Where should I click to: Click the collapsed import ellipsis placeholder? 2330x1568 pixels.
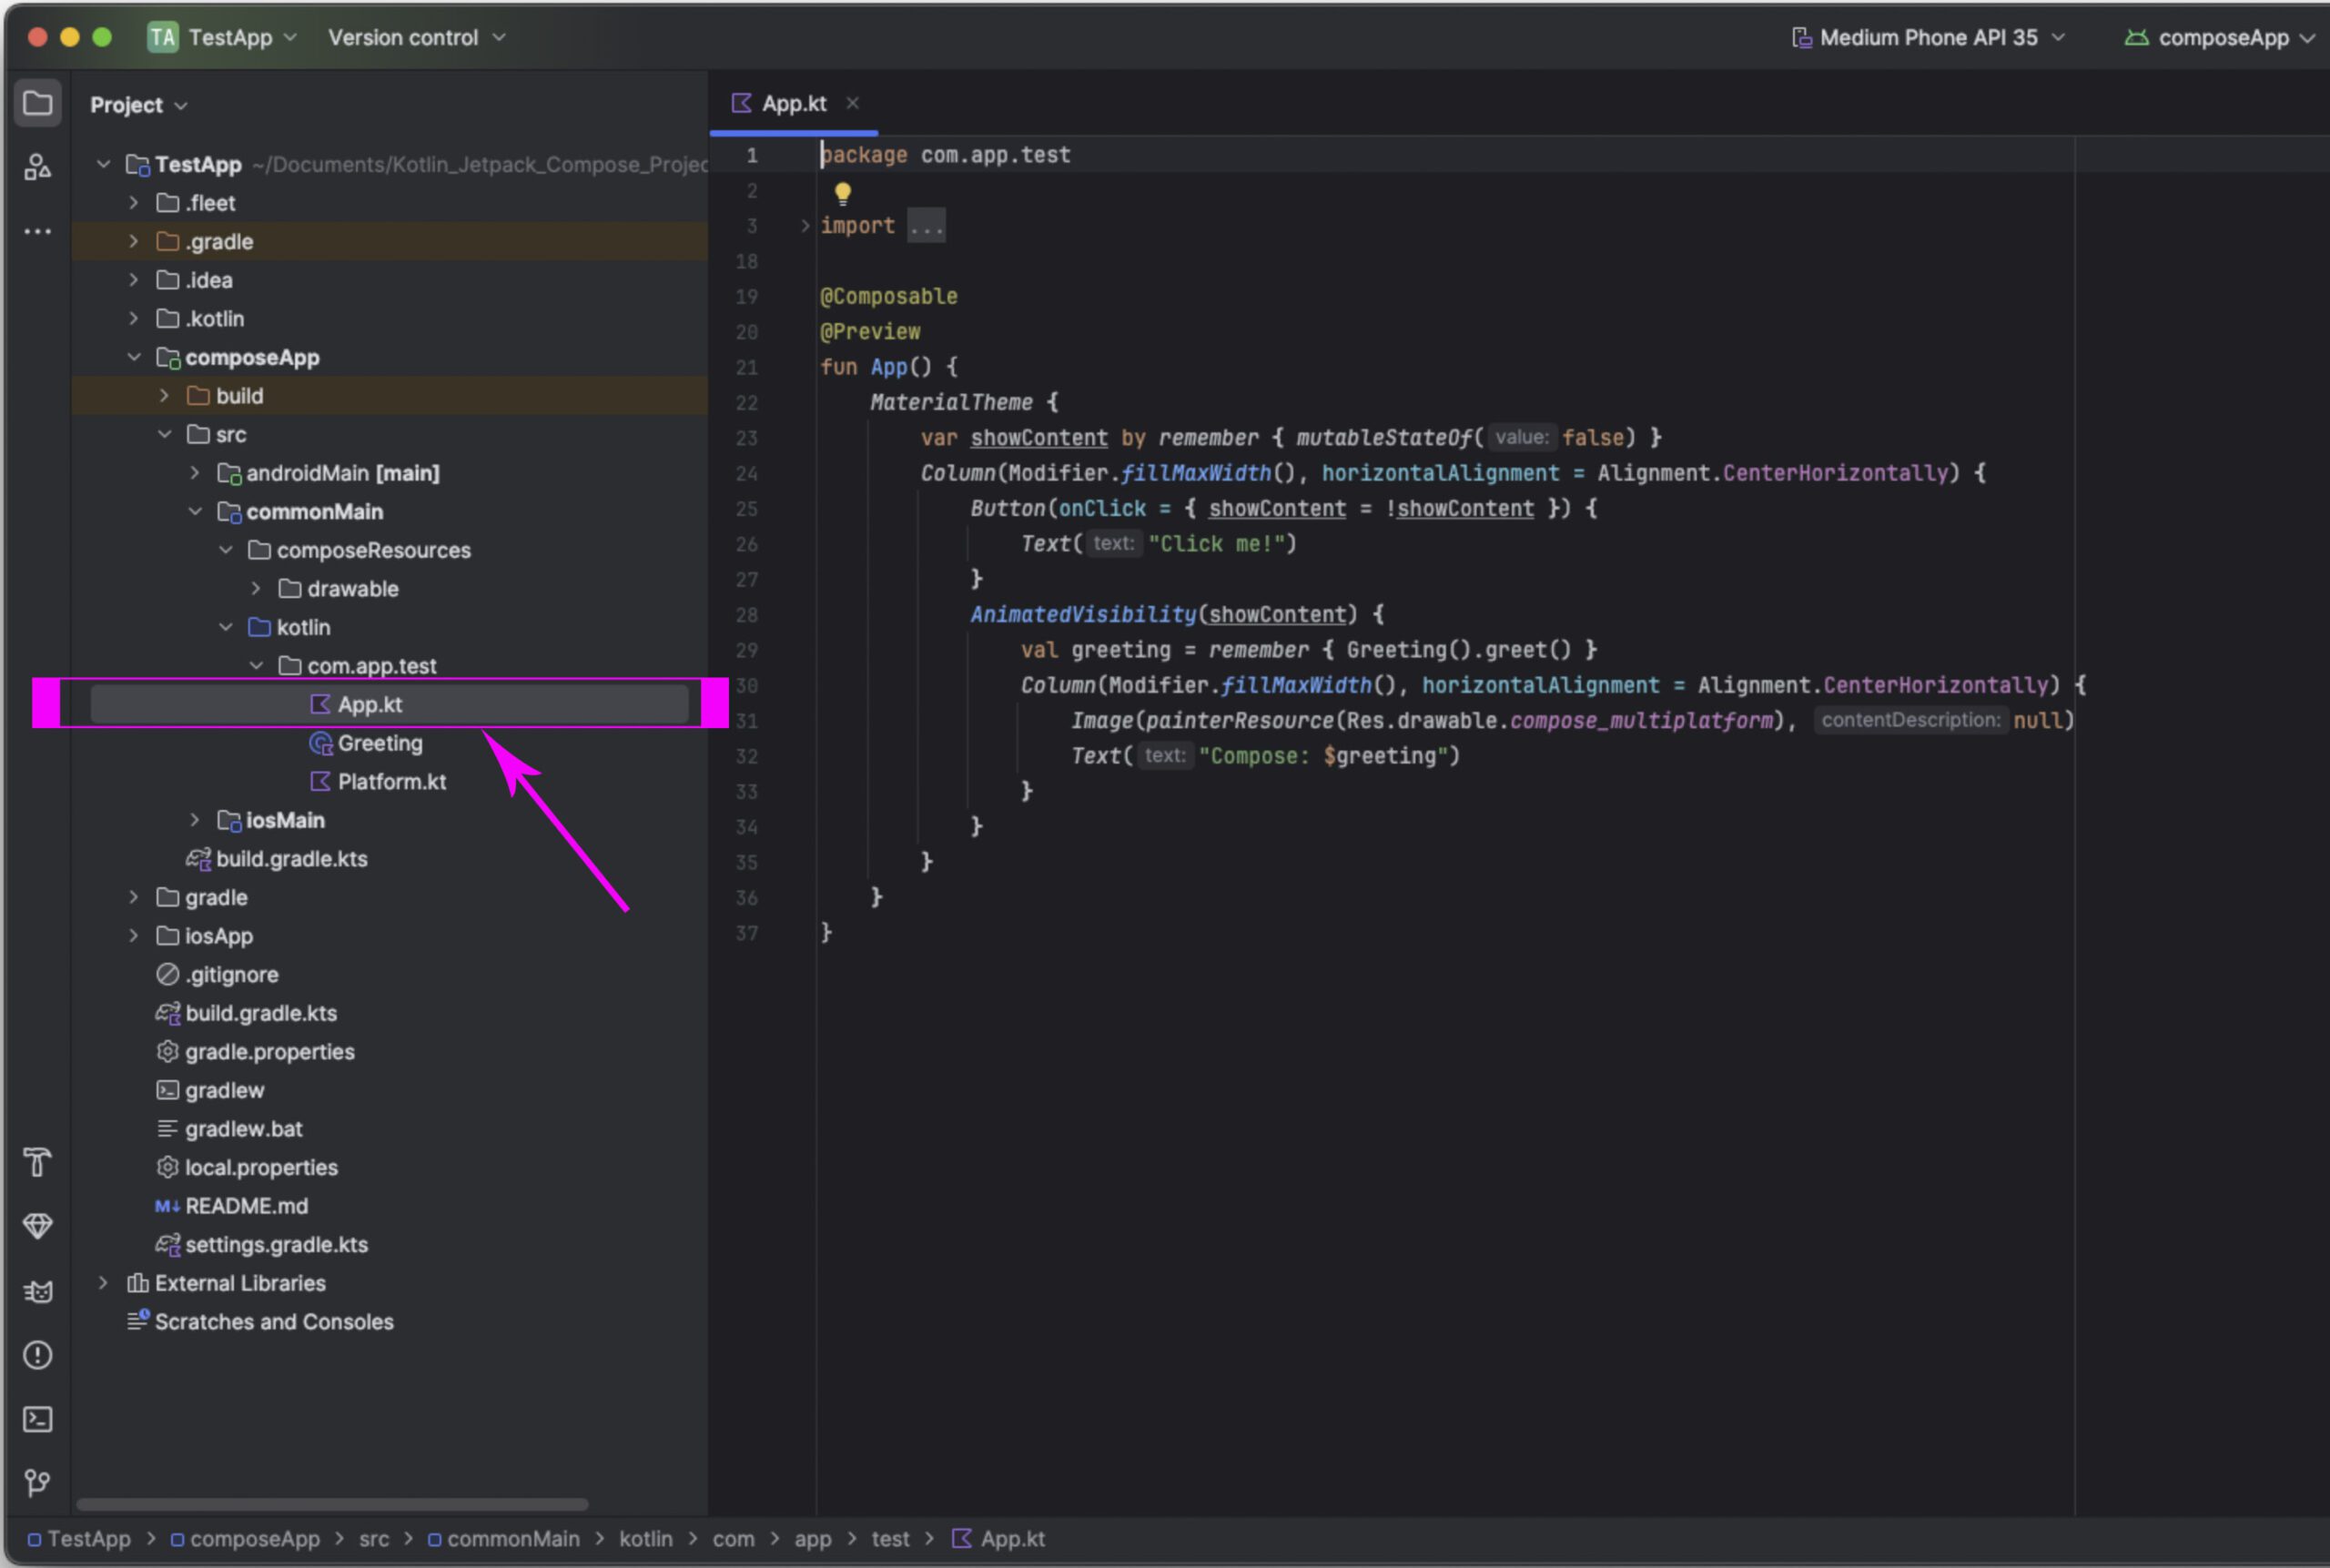coord(926,226)
